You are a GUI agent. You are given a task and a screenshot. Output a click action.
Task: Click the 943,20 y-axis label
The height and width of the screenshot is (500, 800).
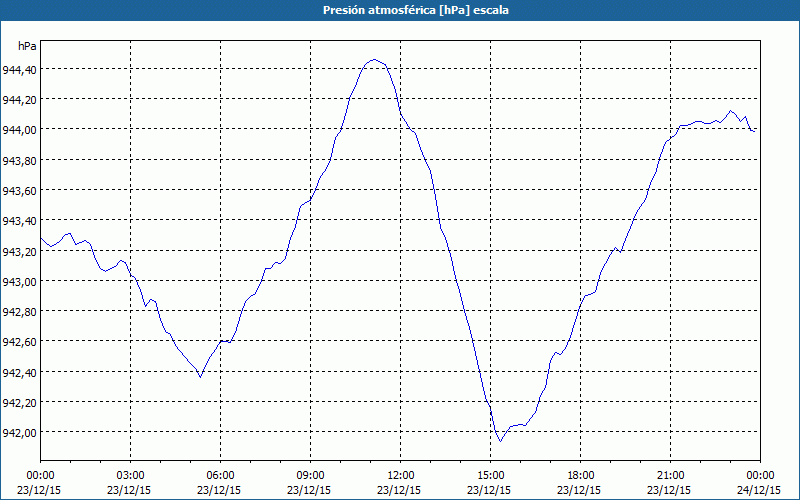[19, 251]
